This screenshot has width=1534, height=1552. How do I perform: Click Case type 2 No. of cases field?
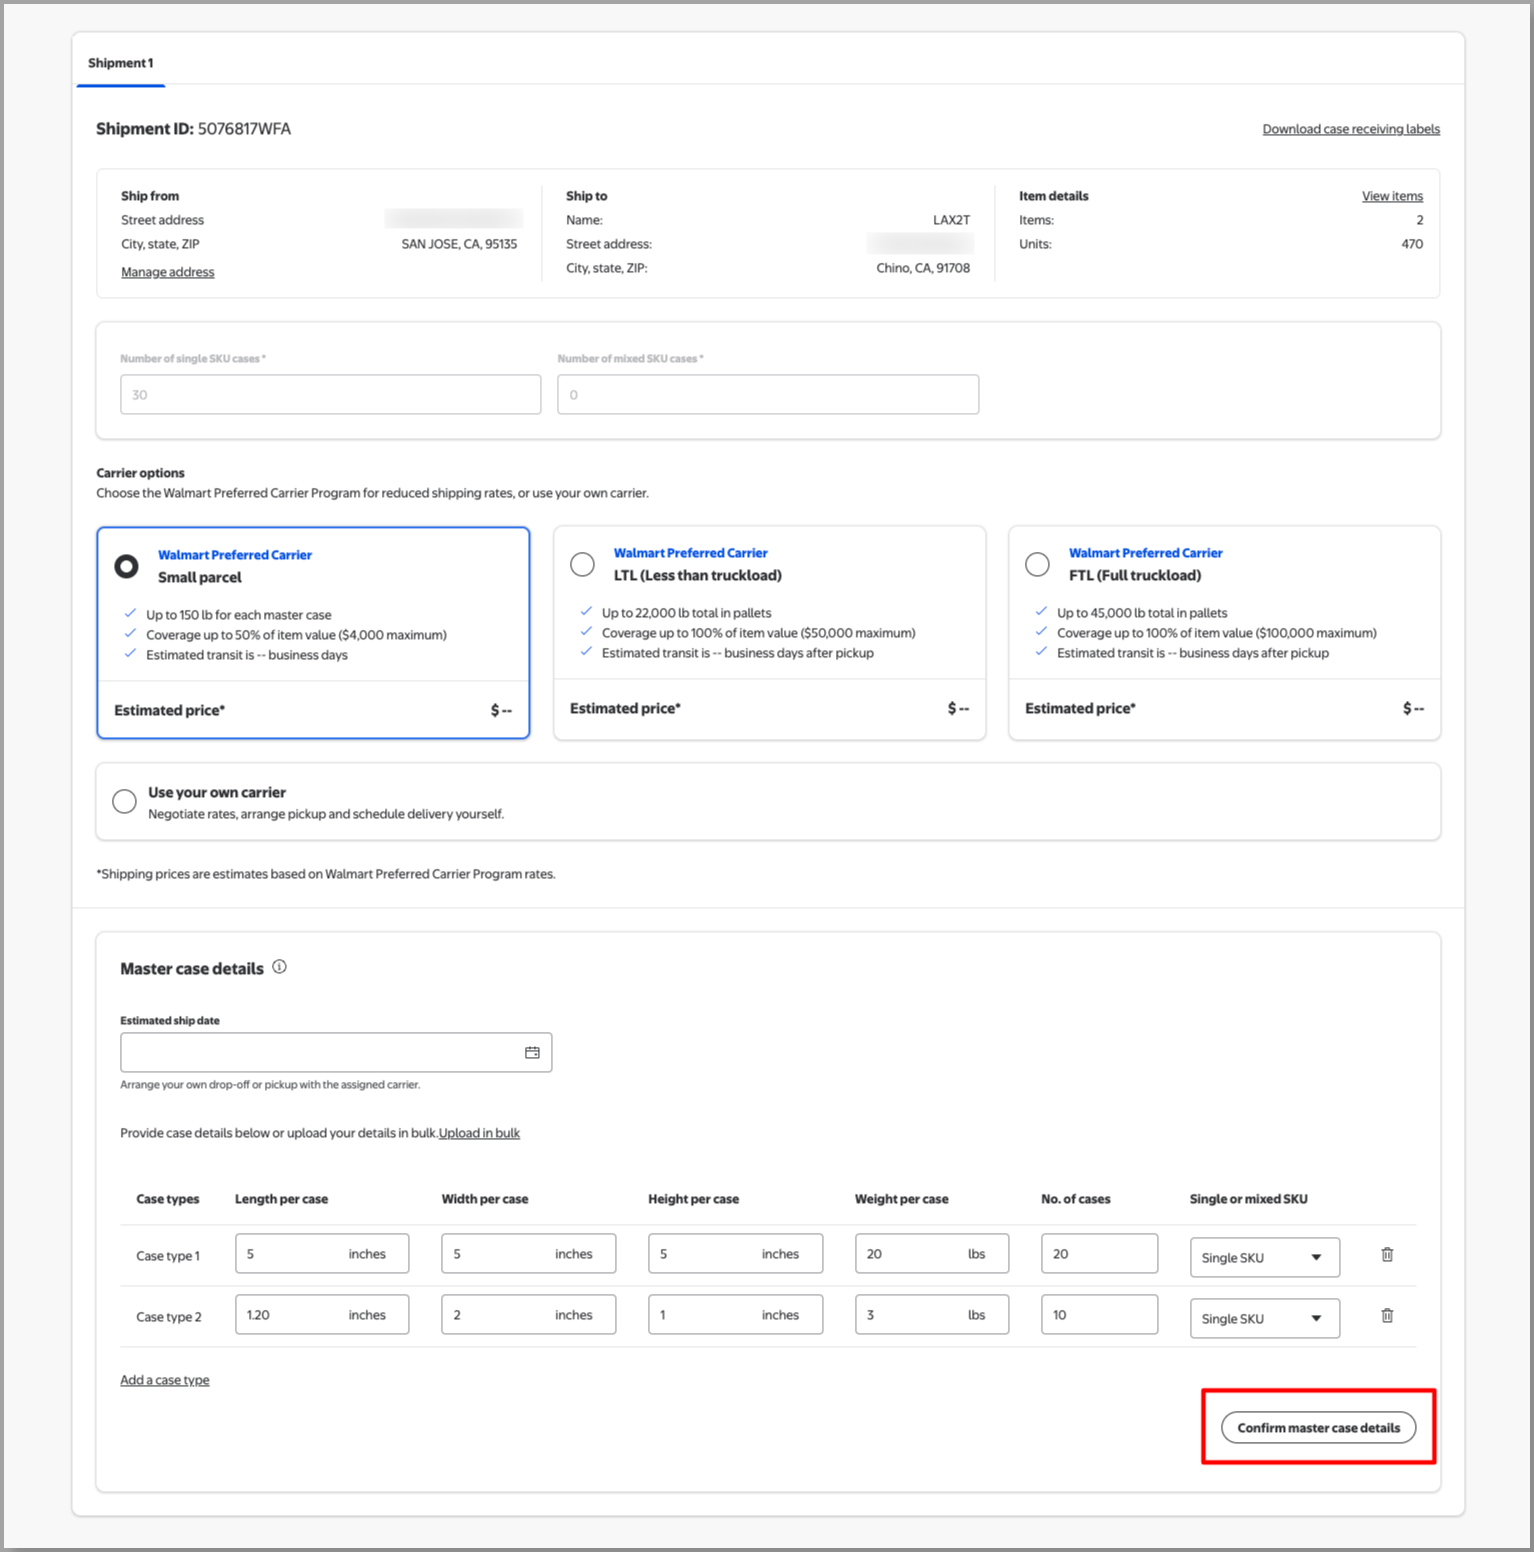(x=1098, y=1315)
